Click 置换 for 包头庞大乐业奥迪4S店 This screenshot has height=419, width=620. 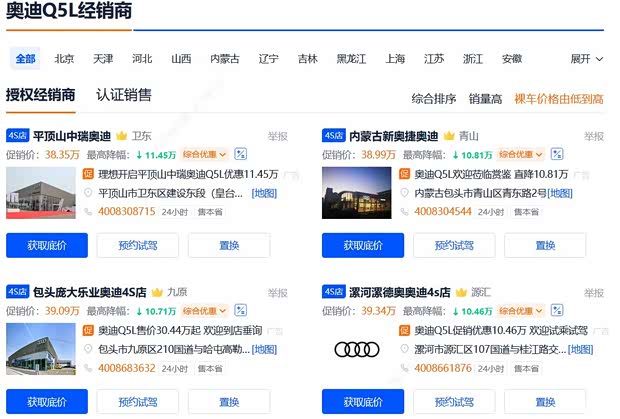point(229,402)
